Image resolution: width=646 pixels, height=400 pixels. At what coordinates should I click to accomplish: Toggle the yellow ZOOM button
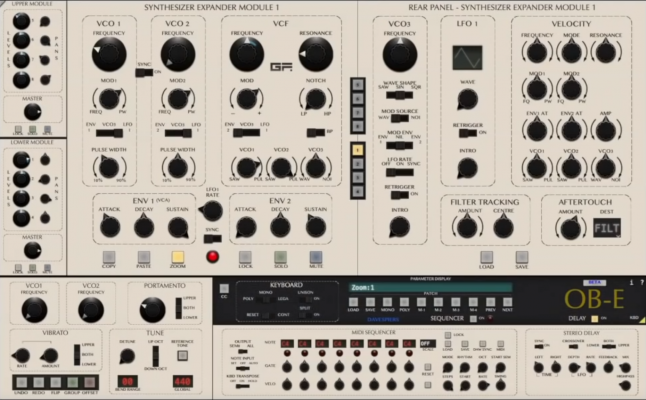point(178,257)
